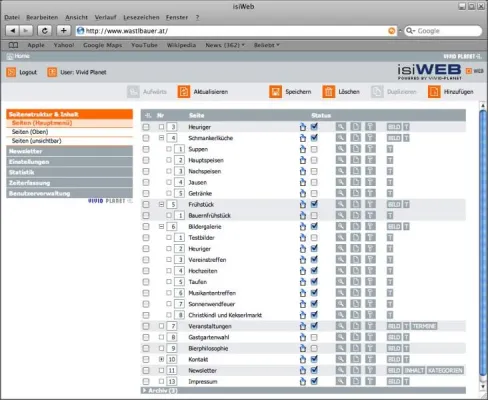Click the magnifier icon in the Veranstaltungen row
This screenshot has height=400, width=488.
(341, 326)
